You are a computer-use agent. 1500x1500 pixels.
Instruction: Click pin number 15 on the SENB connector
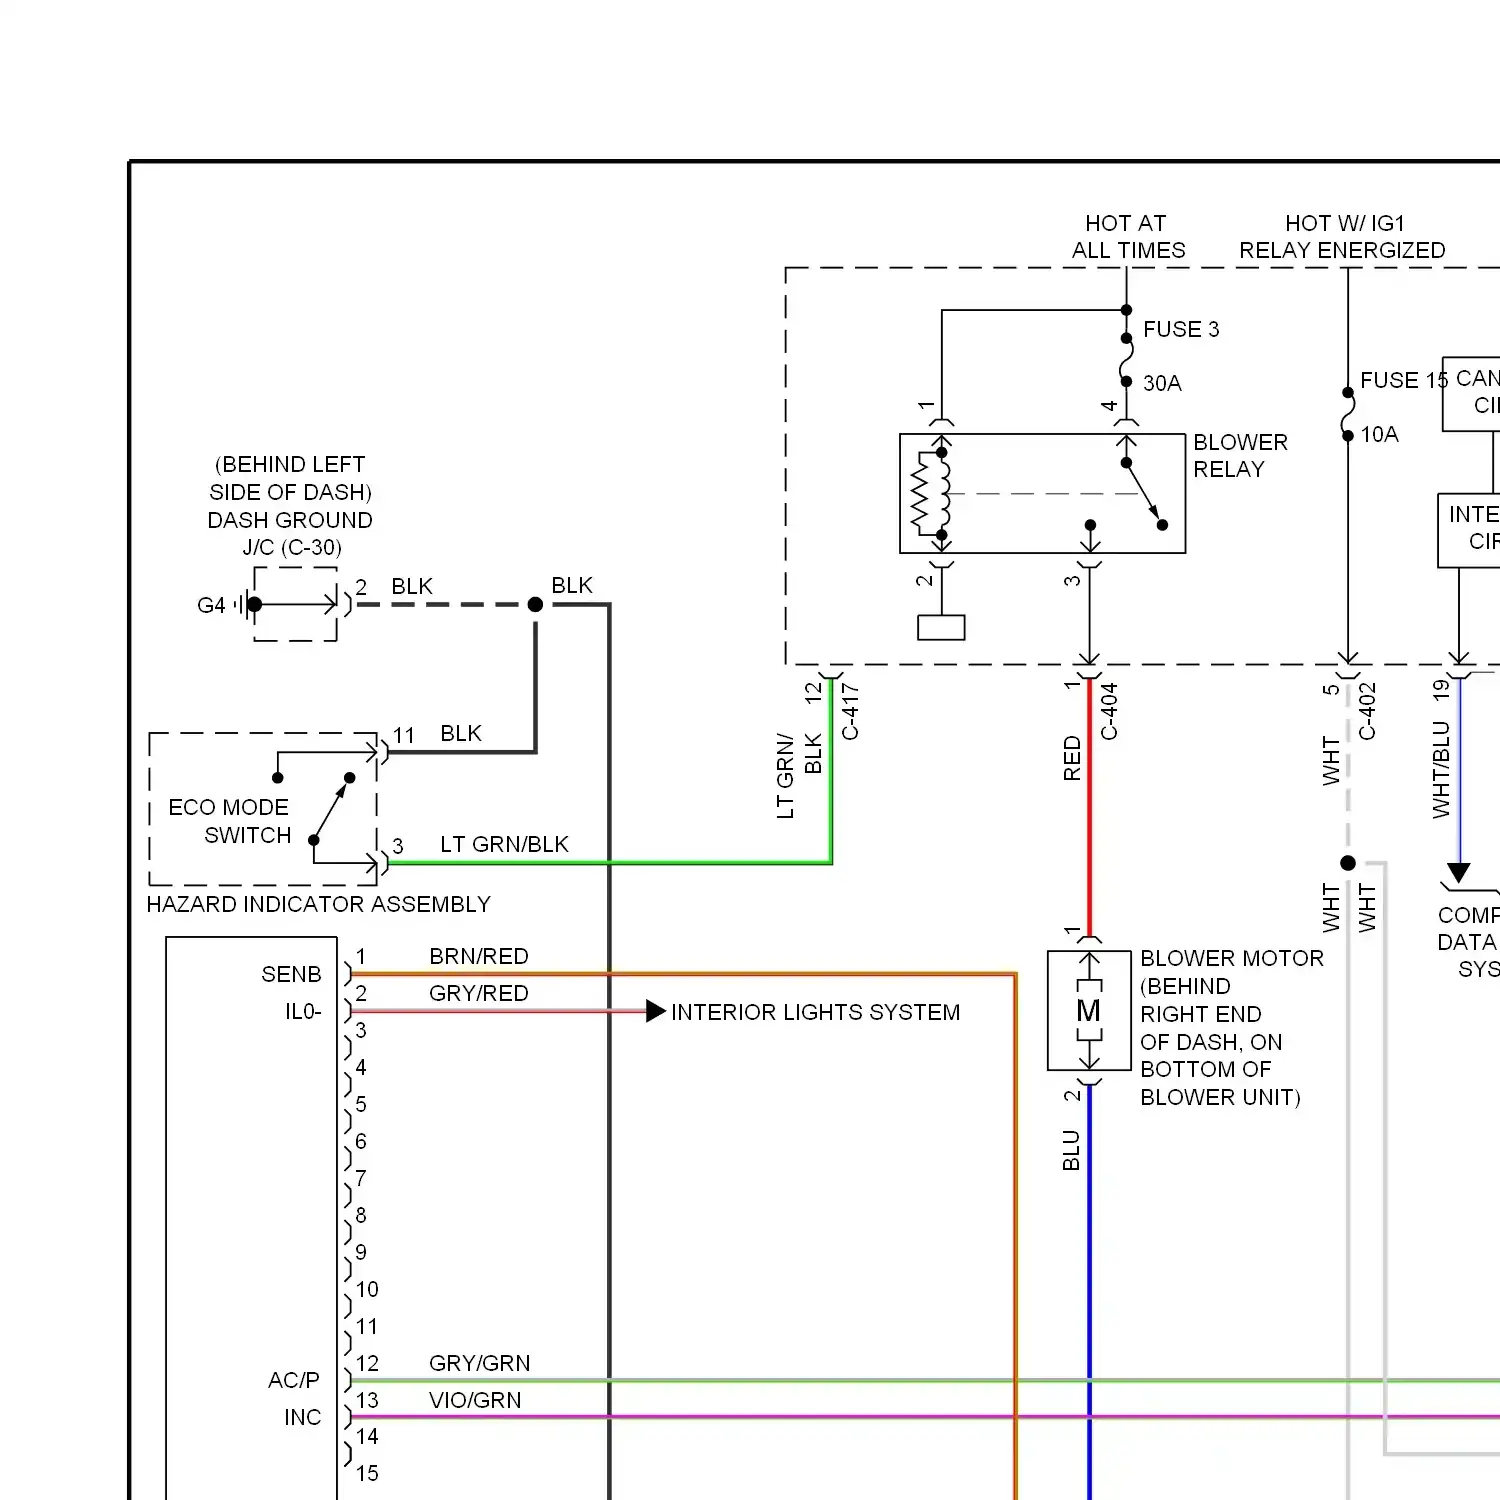(367, 1473)
